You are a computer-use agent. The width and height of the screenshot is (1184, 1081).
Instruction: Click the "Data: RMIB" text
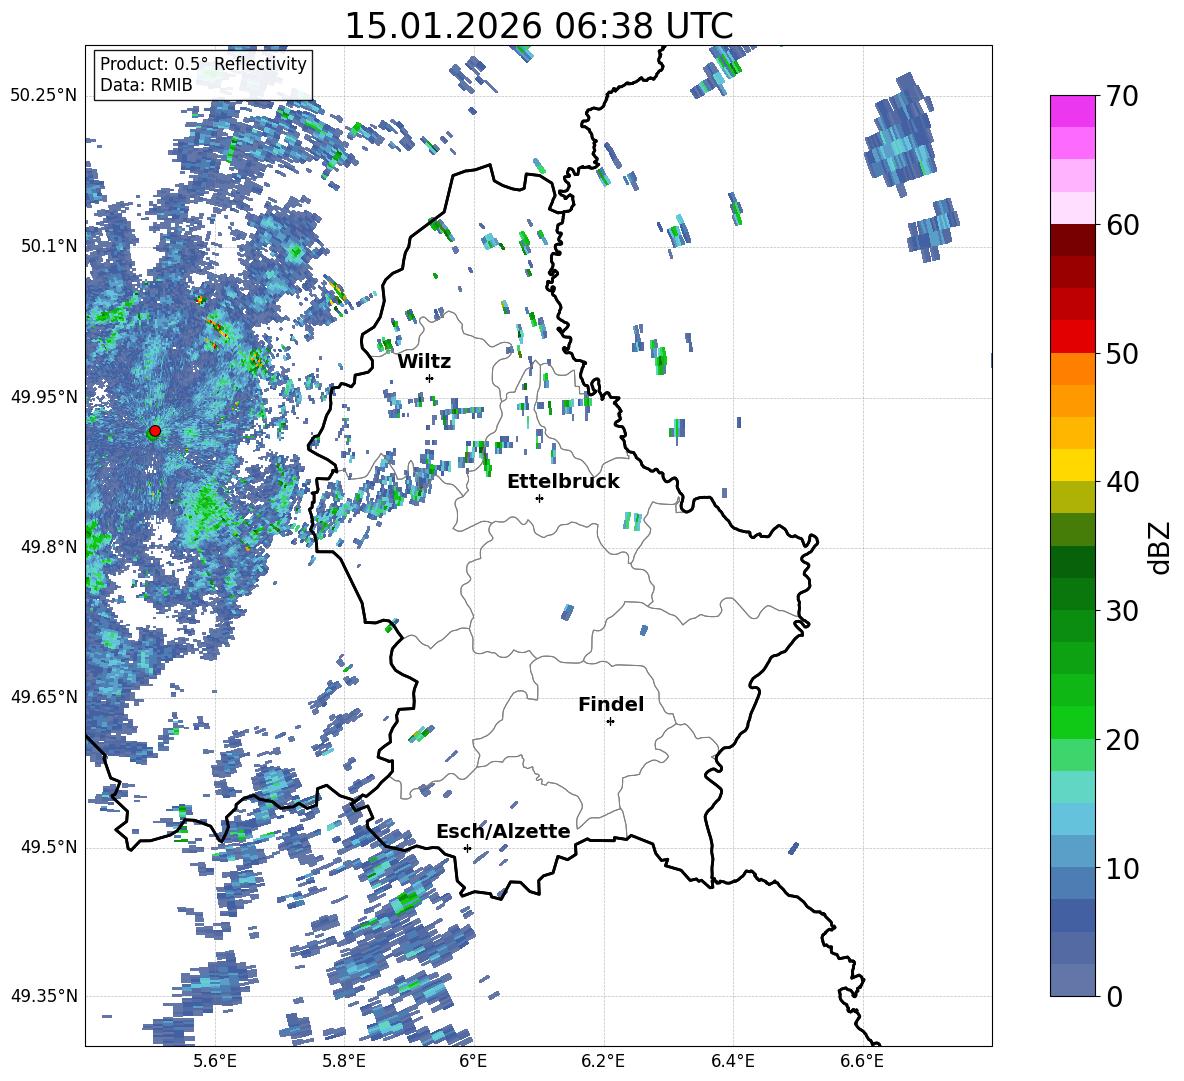[146, 85]
